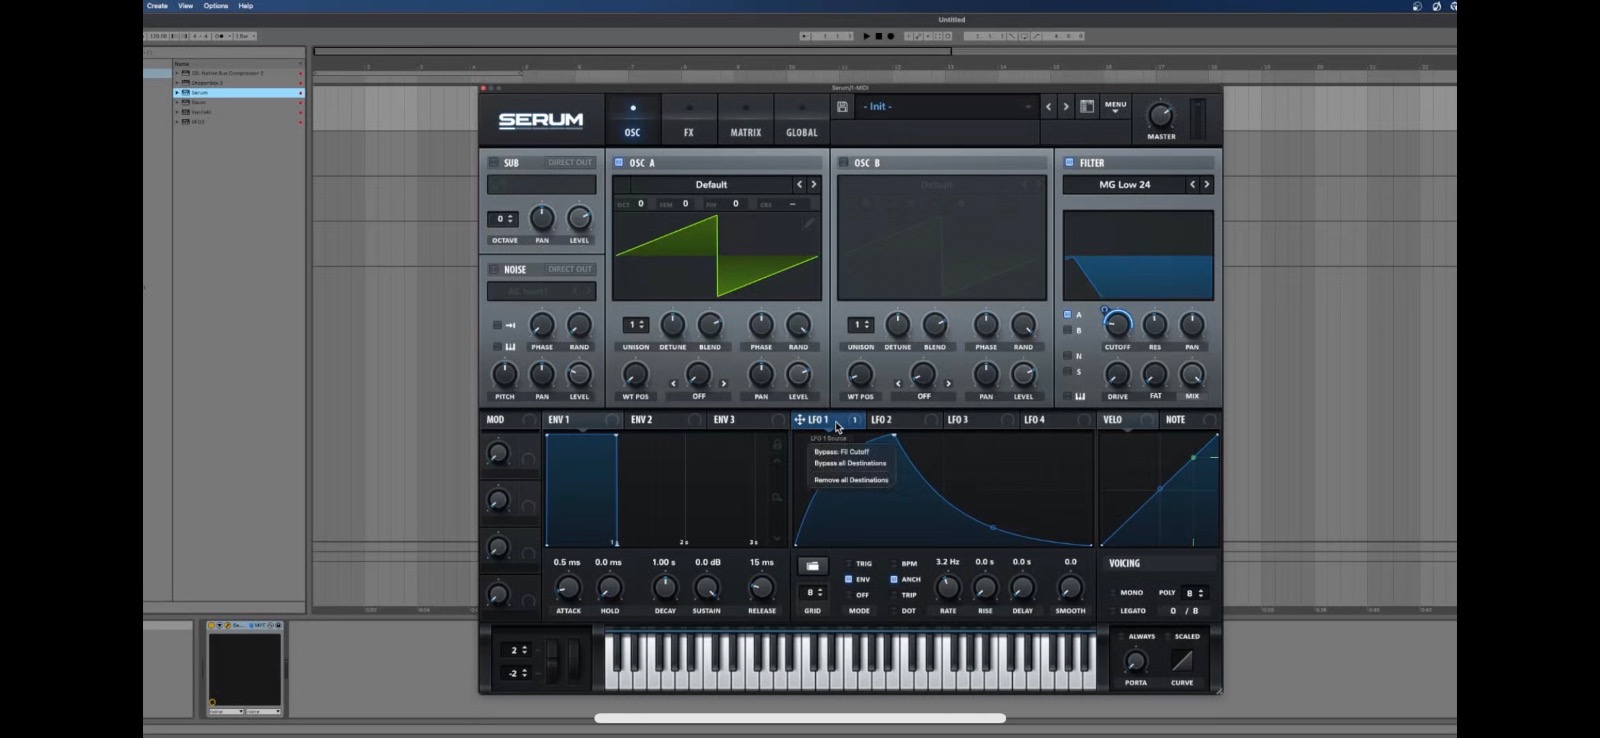Screen dimensions: 1600x738
Task: Choose Remove all Destinations from context menu
Action: 850,480
